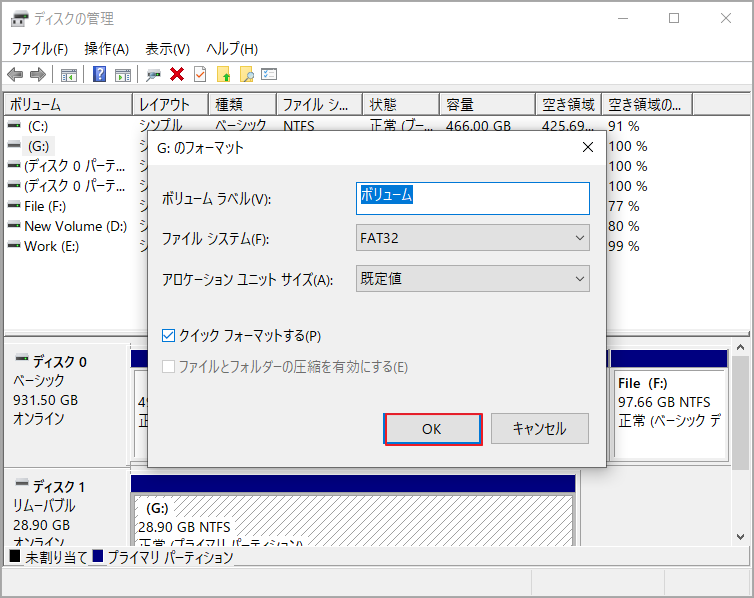Open the 表示(V) menu
The image size is (754, 598).
[x=167, y=48]
